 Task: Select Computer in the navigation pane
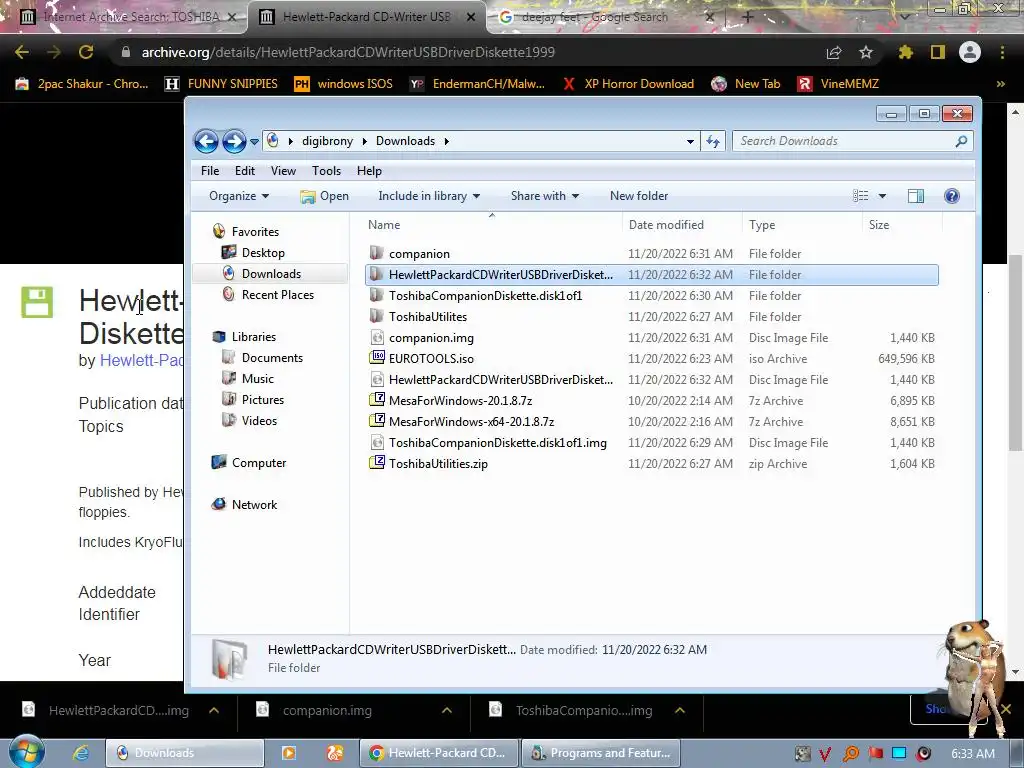(x=249, y=463)
